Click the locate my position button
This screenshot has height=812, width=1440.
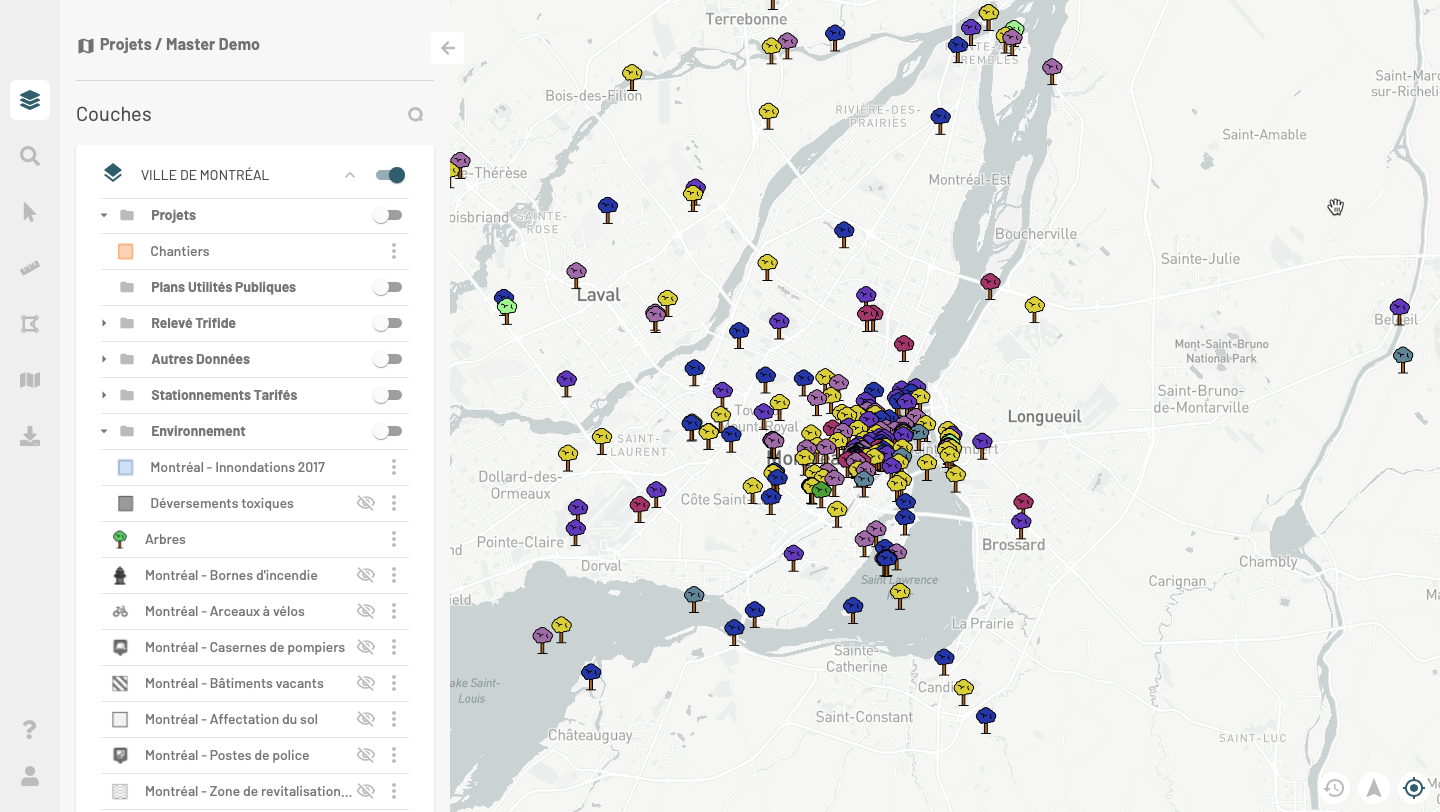pos(1414,788)
